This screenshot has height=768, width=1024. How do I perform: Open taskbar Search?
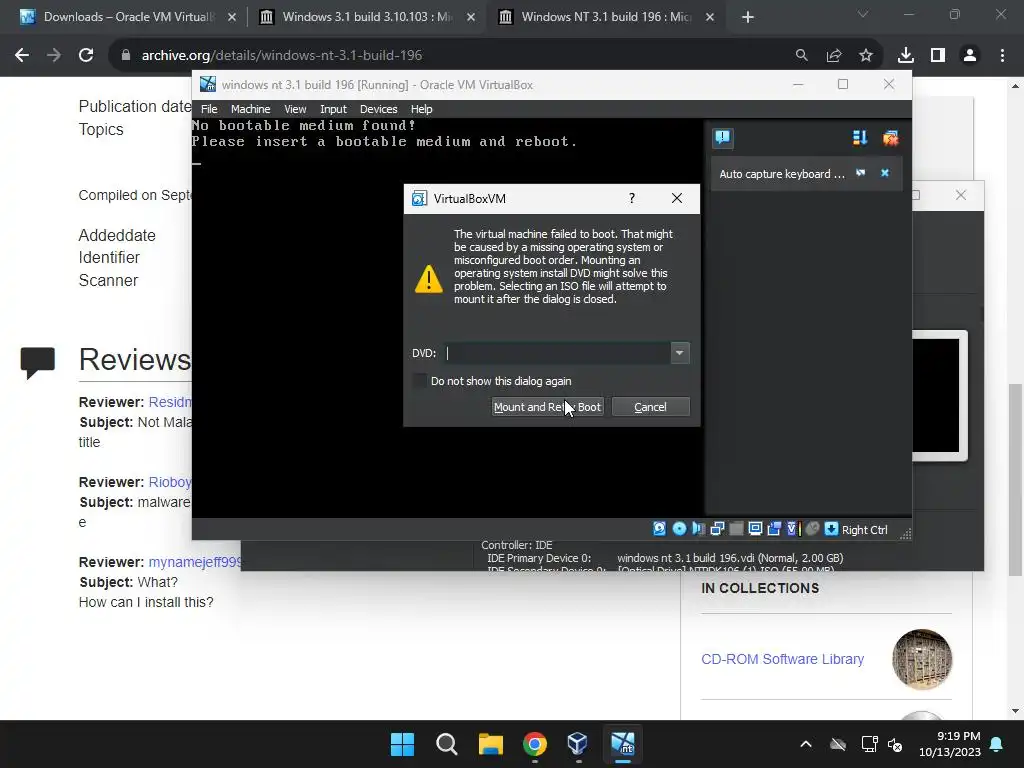(x=447, y=744)
